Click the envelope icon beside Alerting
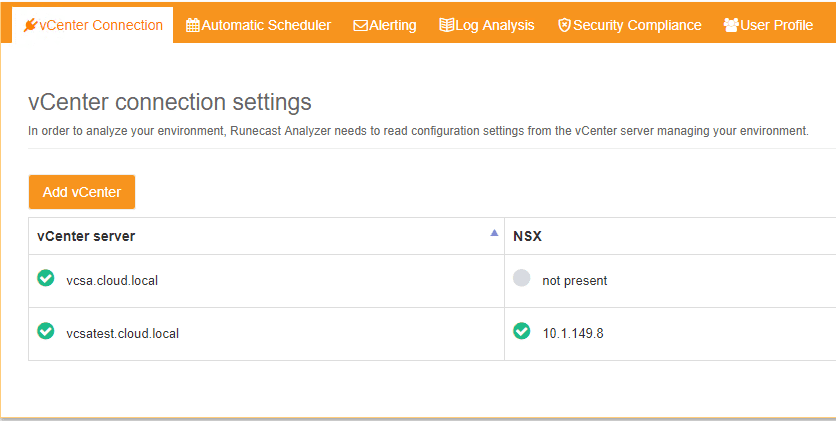 pyautogui.click(x=360, y=25)
